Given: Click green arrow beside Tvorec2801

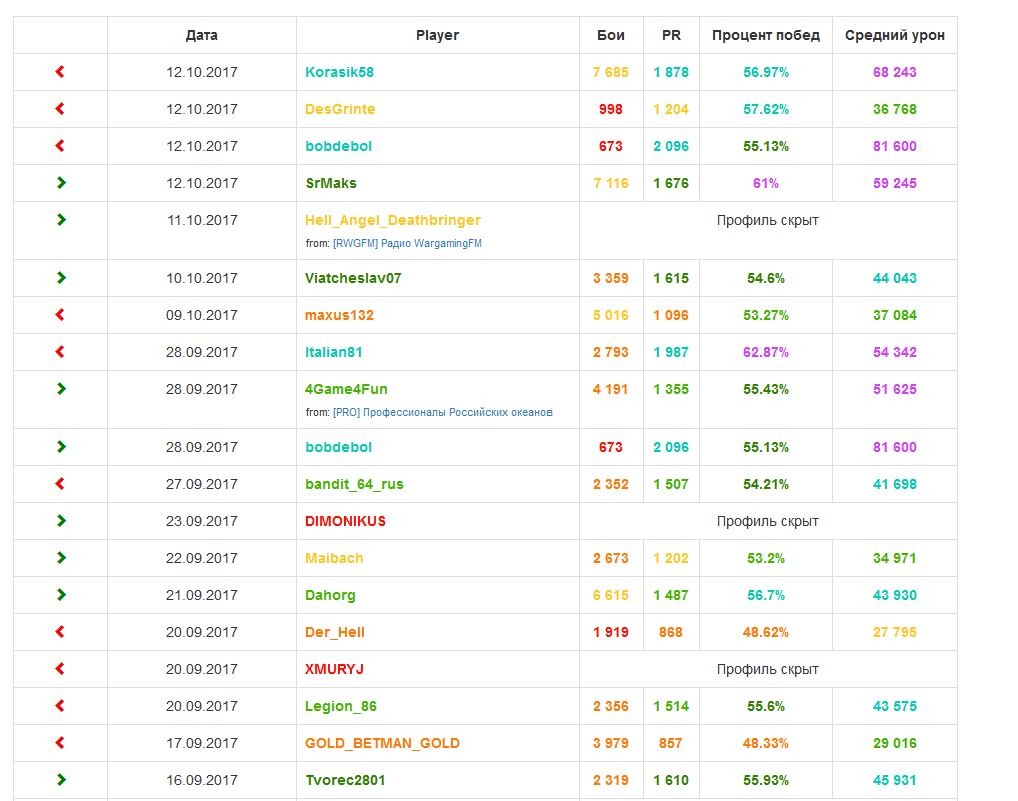Looking at the screenshot, I should click(60, 780).
